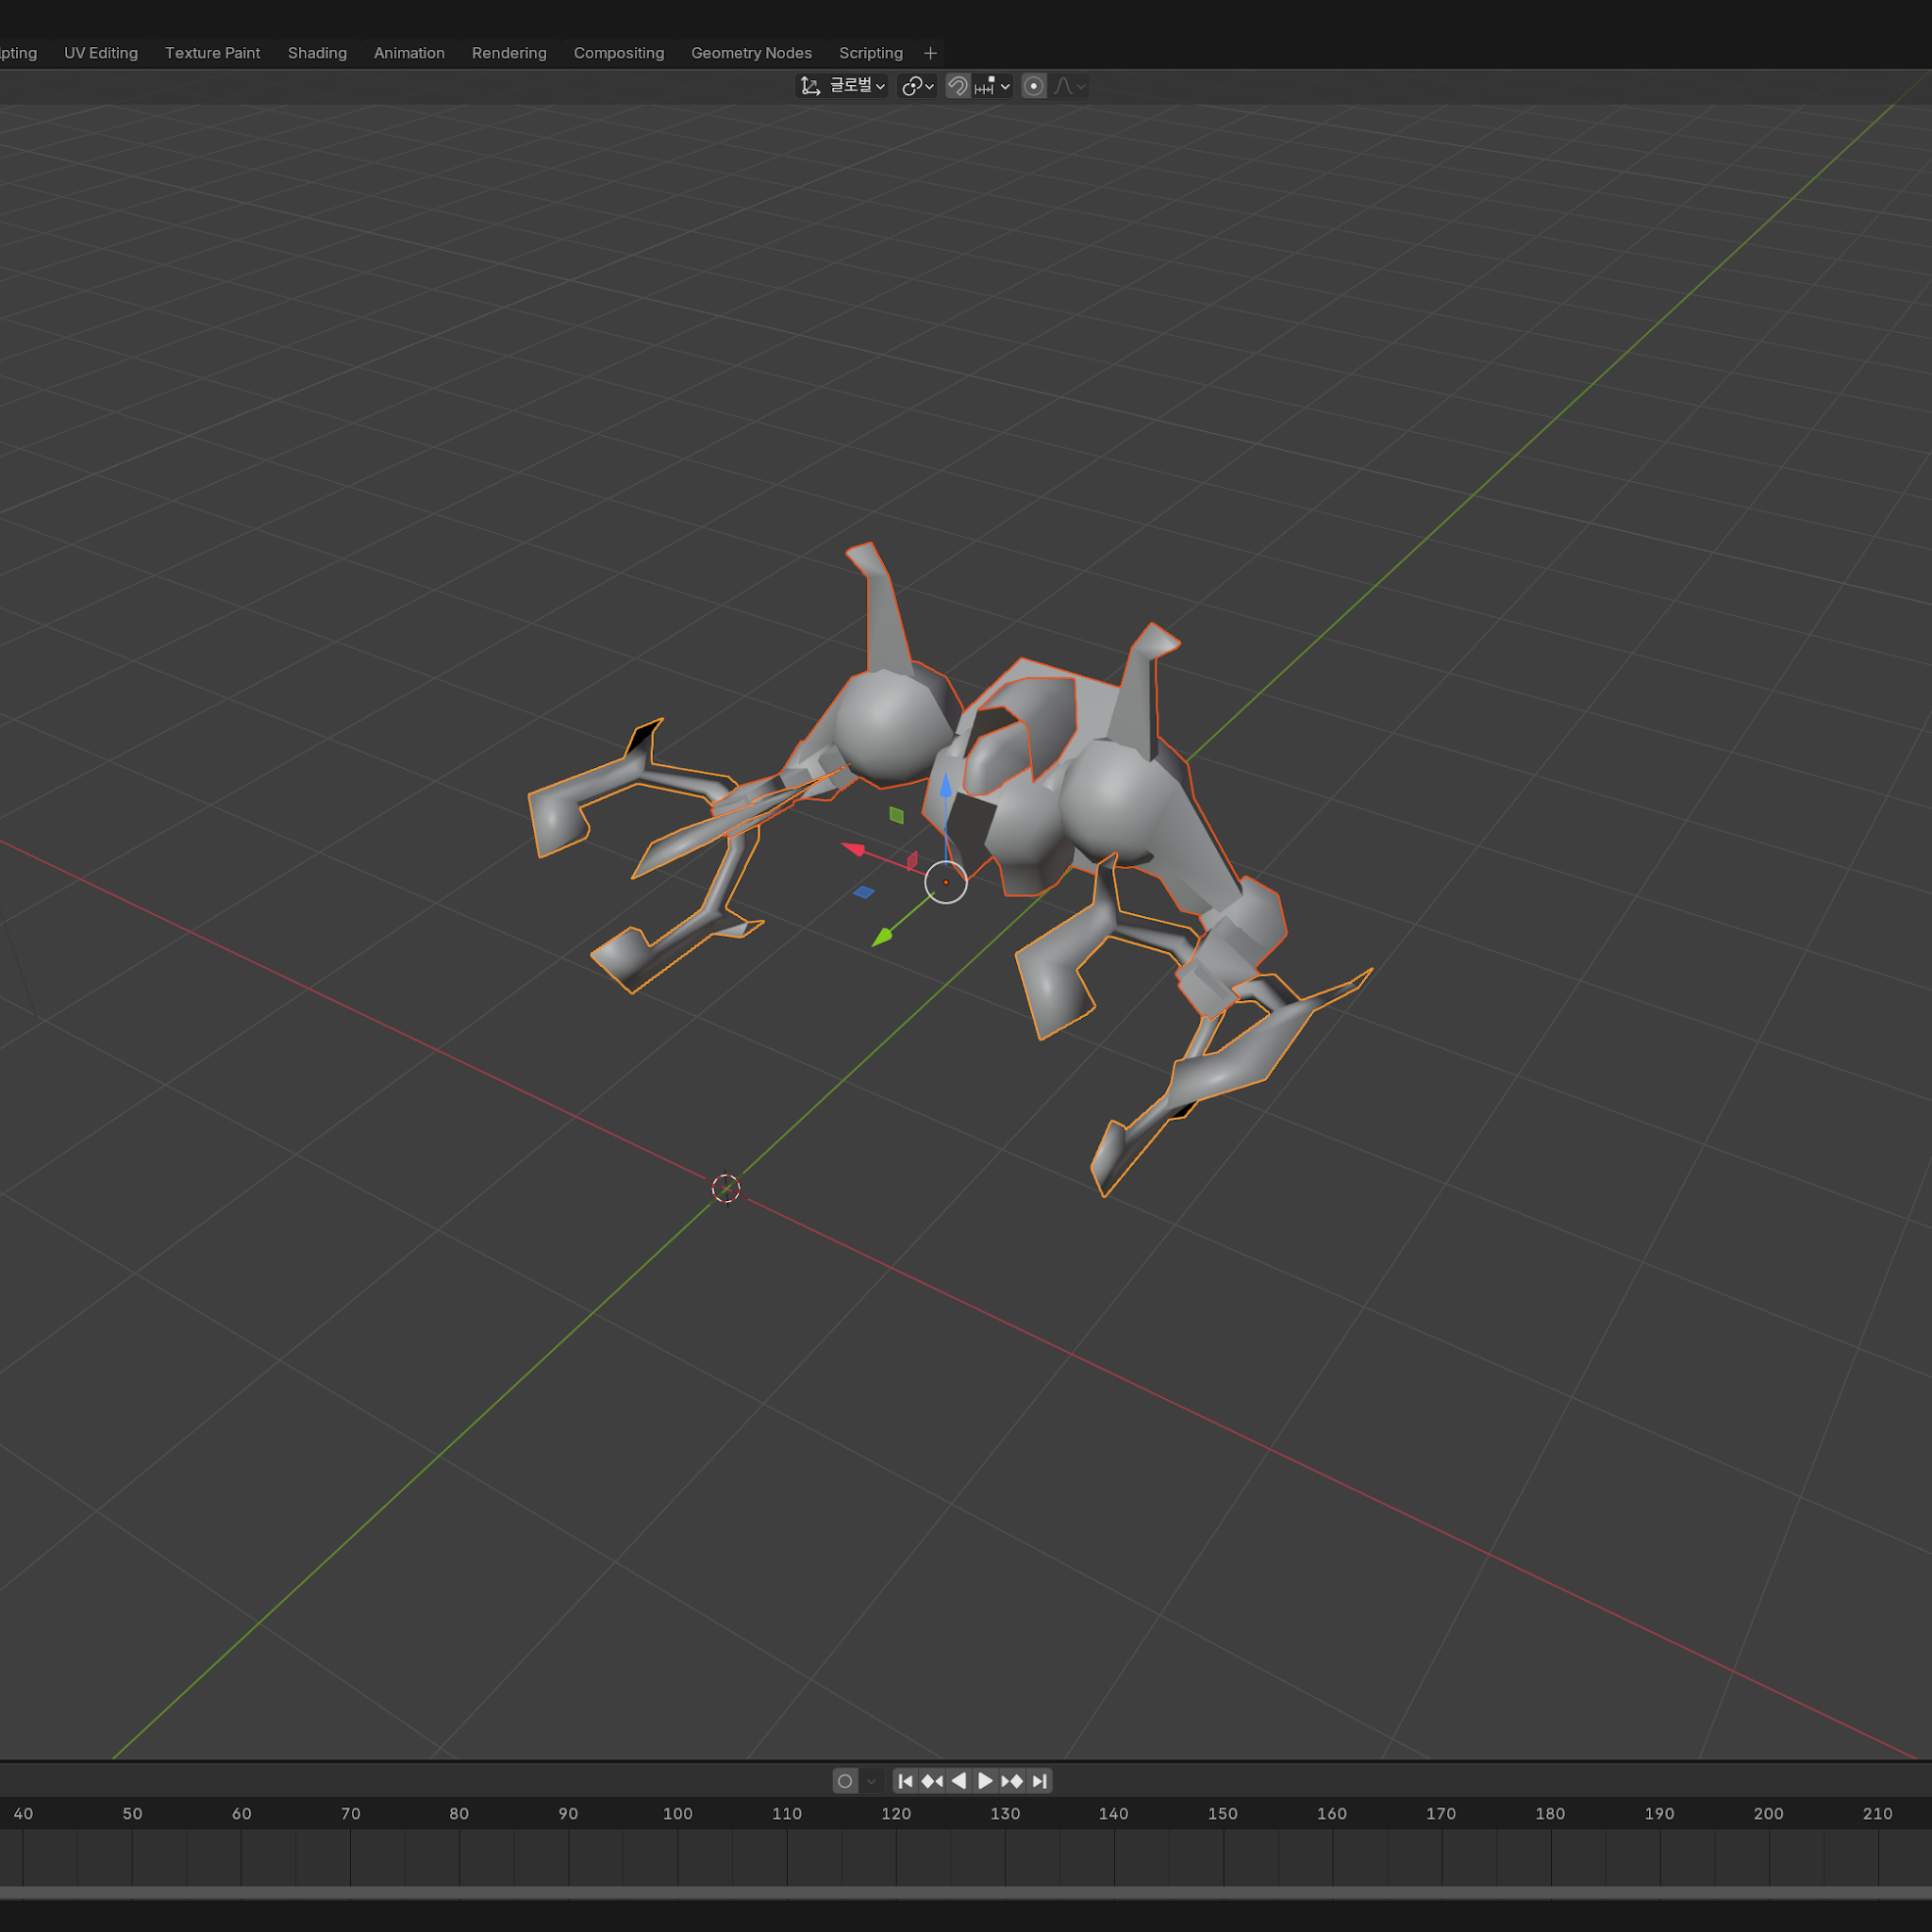
Task: Toggle auto keying record button
Action: click(845, 1781)
